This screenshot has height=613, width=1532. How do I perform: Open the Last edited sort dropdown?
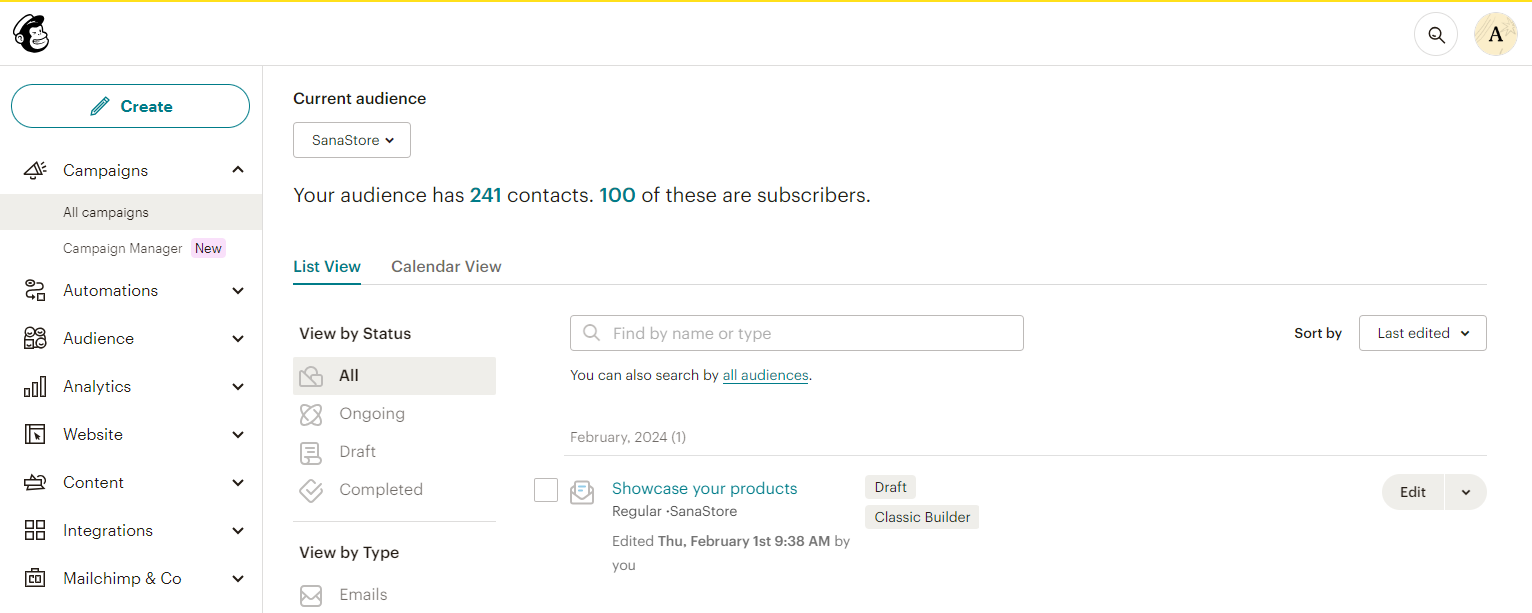[1422, 333]
